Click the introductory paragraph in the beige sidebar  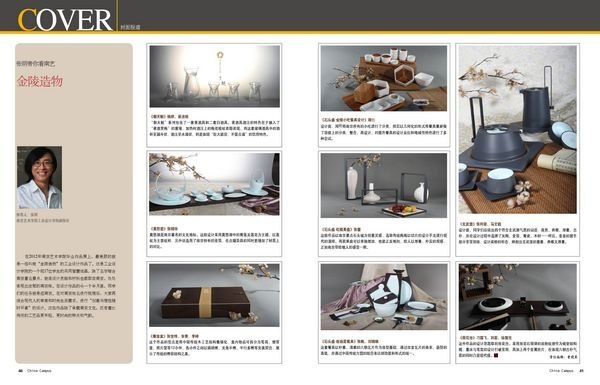pyautogui.click(x=66, y=285)
